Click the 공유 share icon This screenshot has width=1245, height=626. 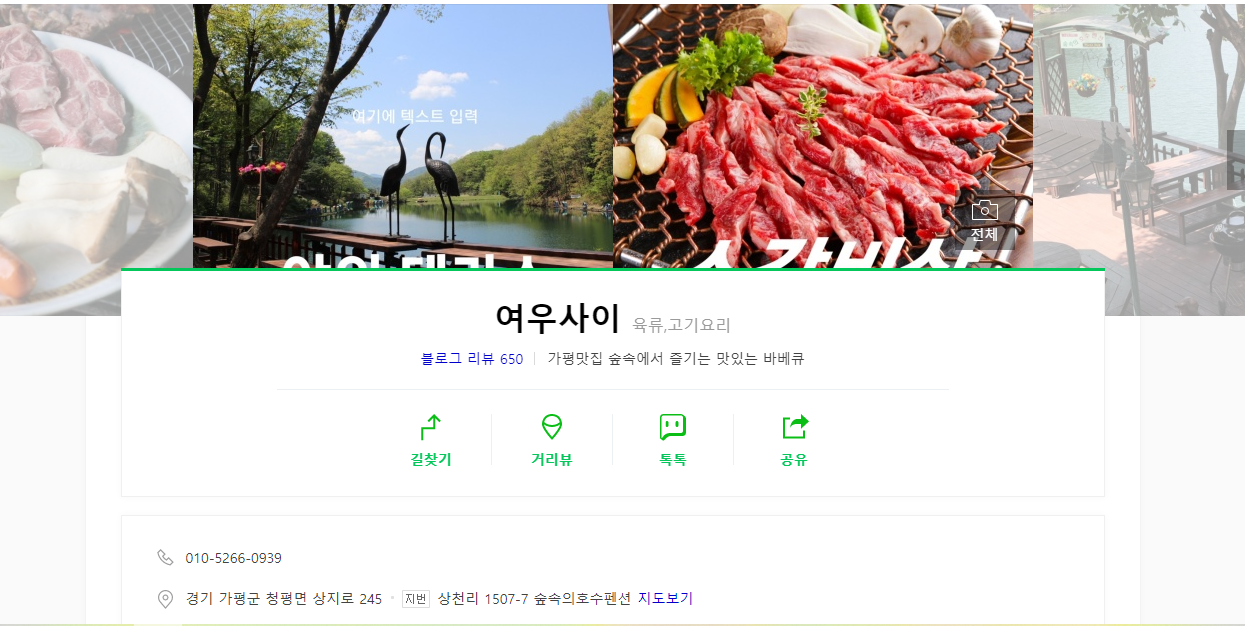[x=794, y=427]
